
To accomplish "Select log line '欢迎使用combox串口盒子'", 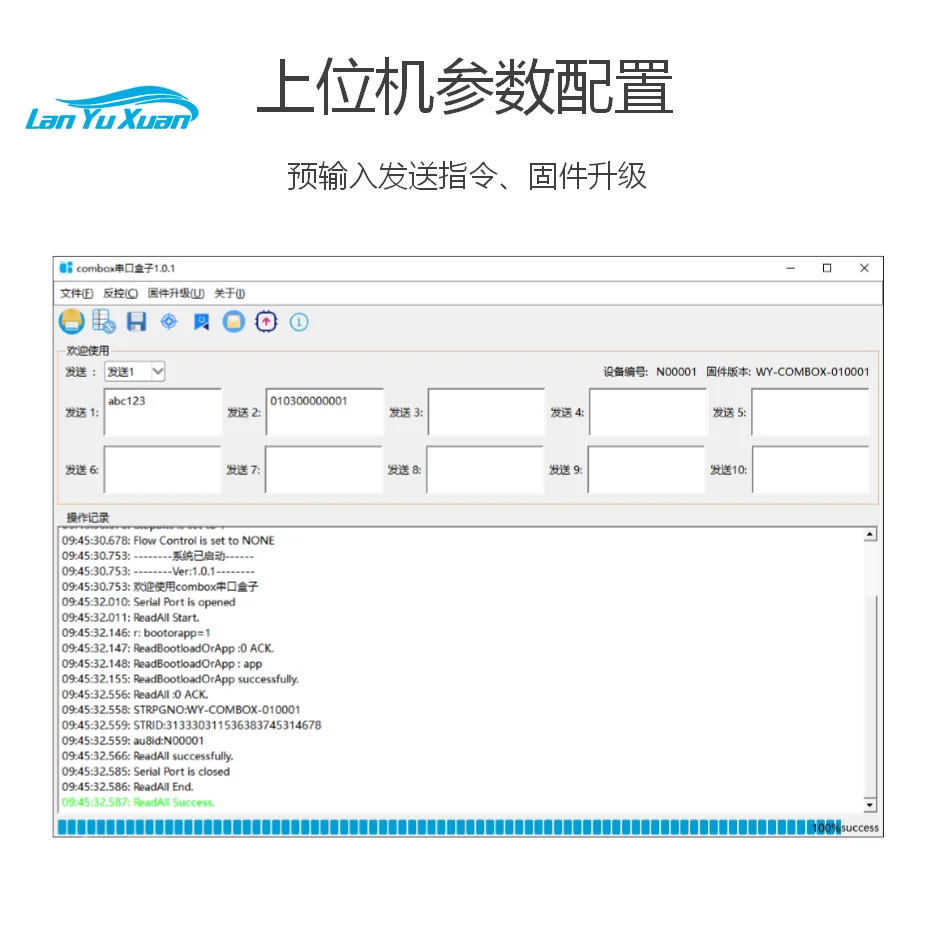I will click(x=160, y=587).
